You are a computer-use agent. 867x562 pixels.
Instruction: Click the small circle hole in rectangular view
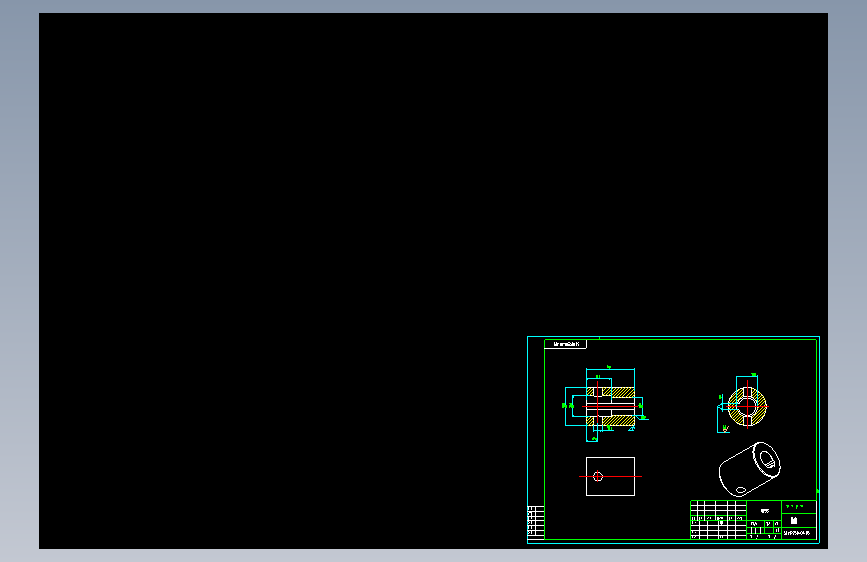coord(598,476)
